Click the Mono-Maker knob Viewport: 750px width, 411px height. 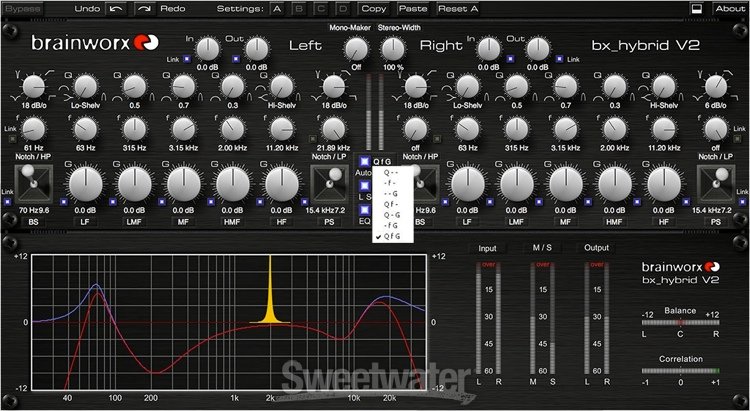point(355,48)
